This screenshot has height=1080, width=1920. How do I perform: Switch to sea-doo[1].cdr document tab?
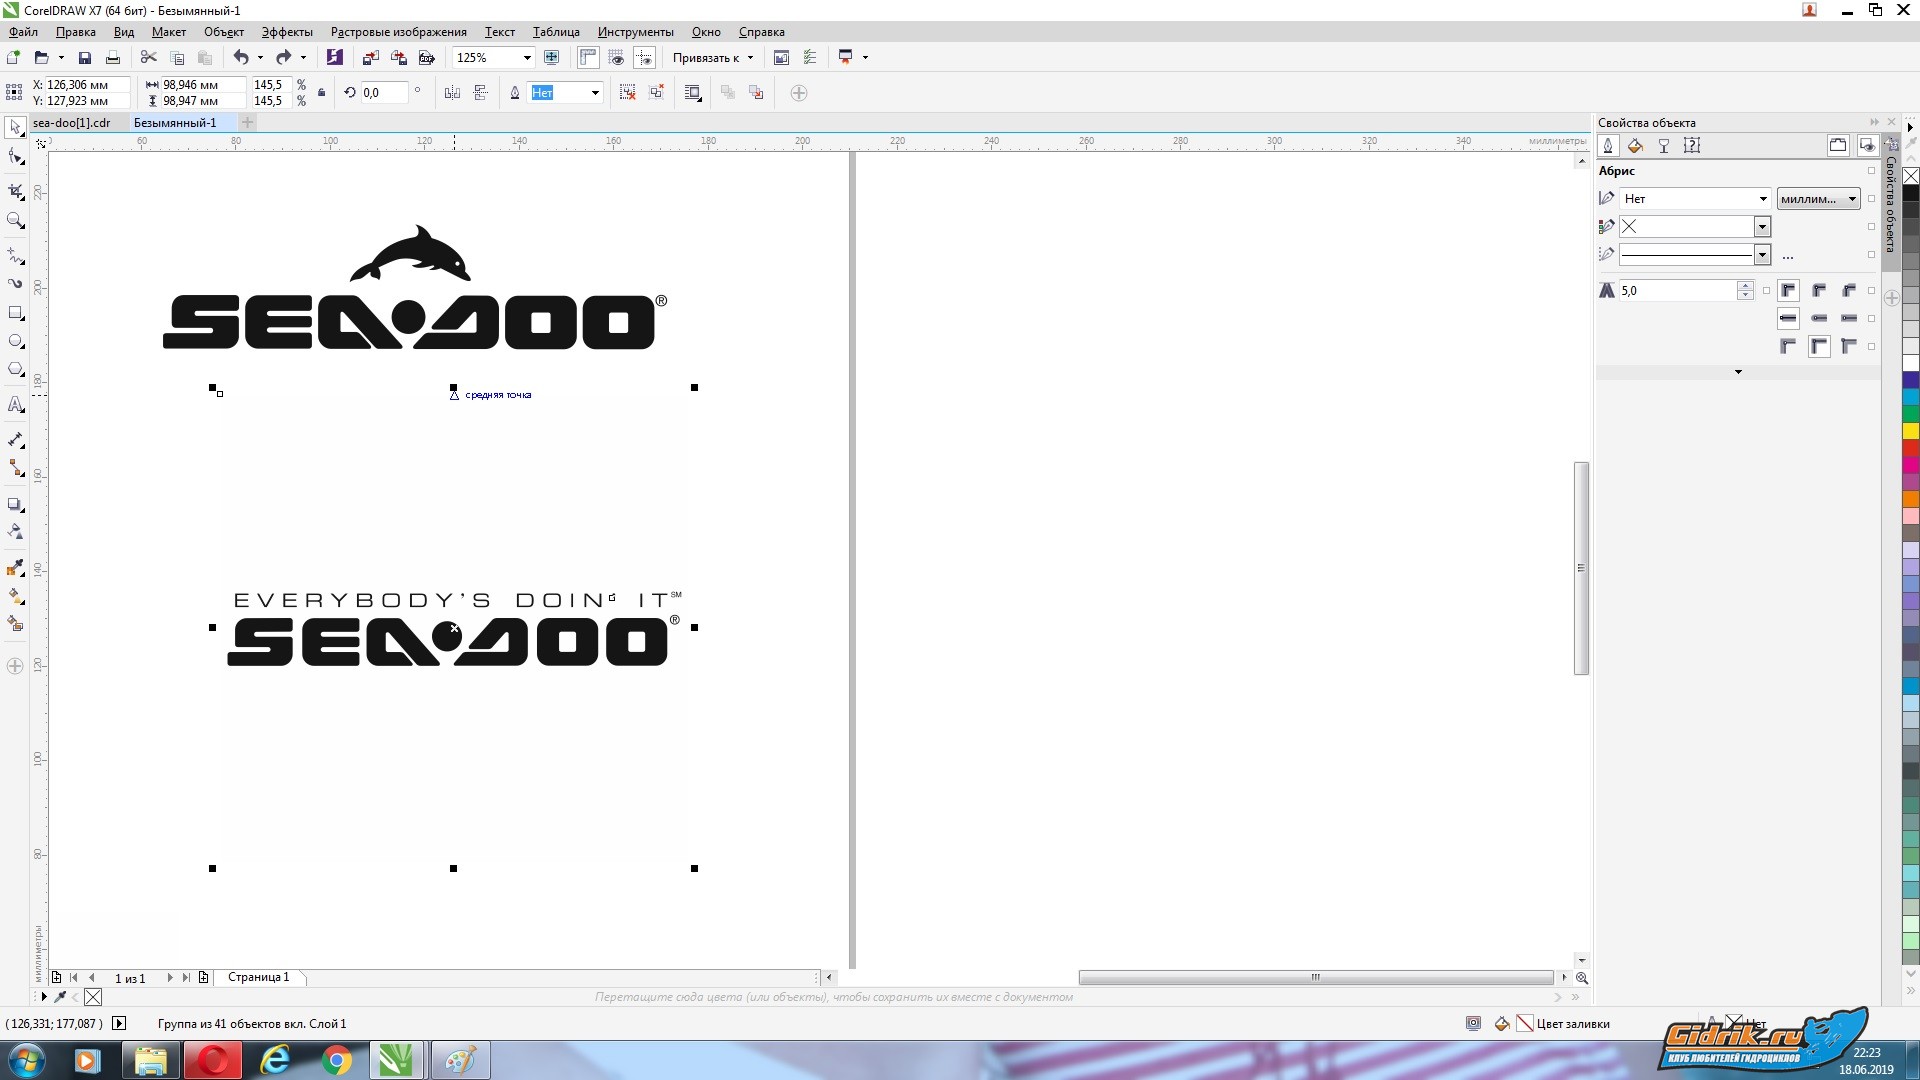point(72,123)
